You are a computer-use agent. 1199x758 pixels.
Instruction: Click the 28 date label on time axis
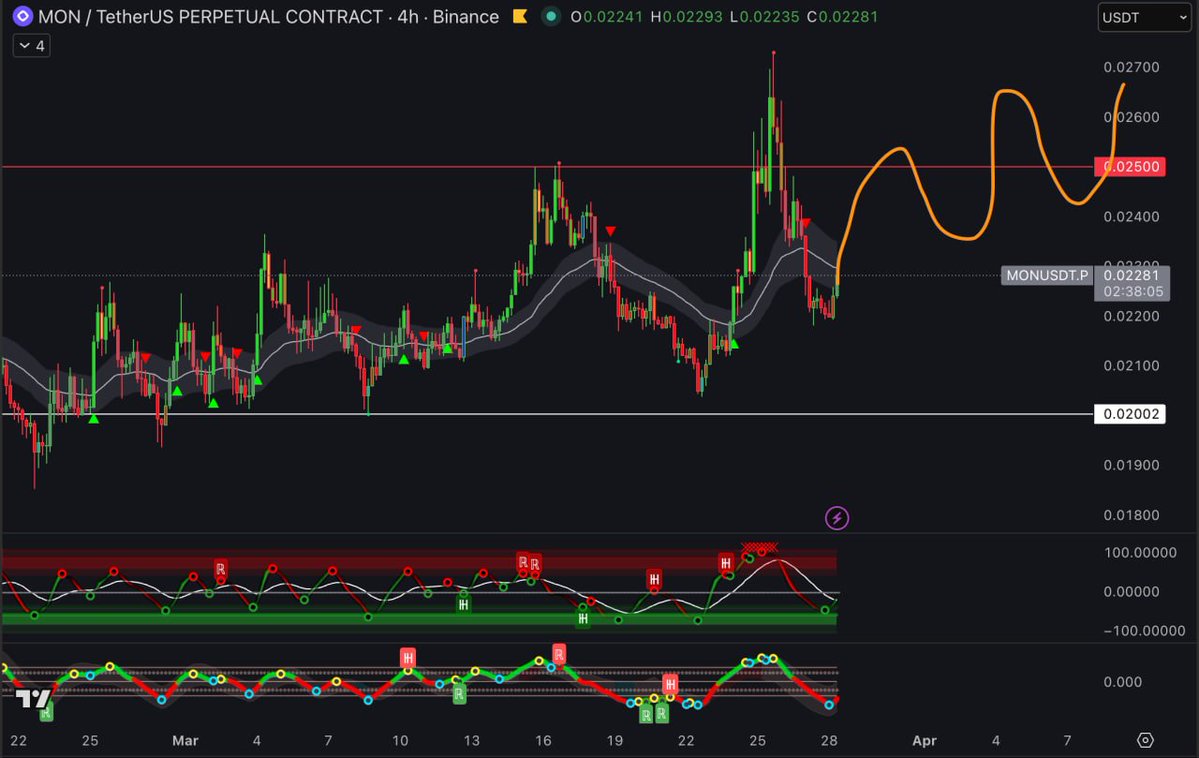[829, 740]
